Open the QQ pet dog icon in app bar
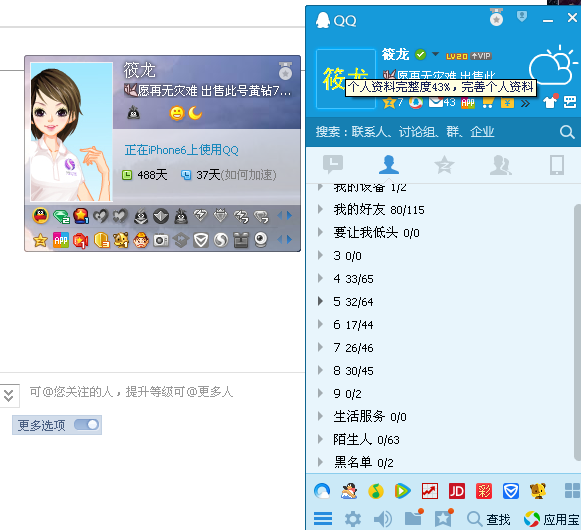This screenshot has height=530, width=581. [x=538, y=491]
